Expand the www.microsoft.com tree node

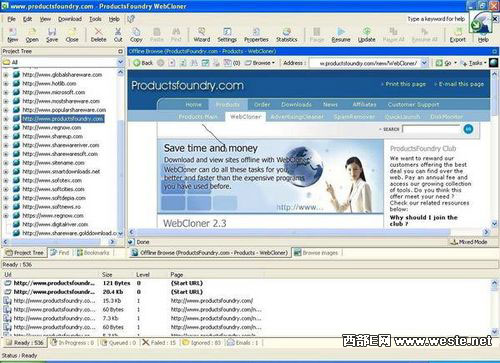[6, 92]
